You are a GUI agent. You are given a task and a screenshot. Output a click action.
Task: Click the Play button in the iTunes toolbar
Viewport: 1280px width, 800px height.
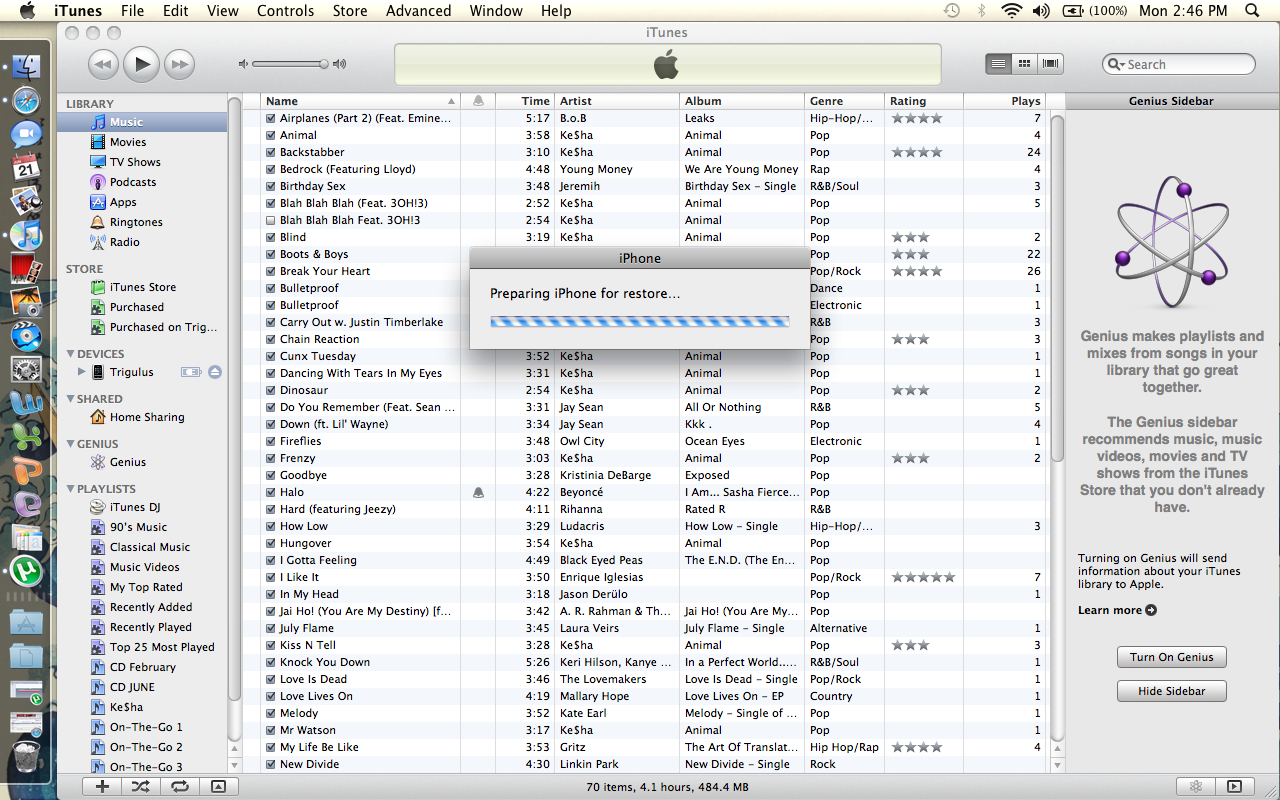point(142,65)
